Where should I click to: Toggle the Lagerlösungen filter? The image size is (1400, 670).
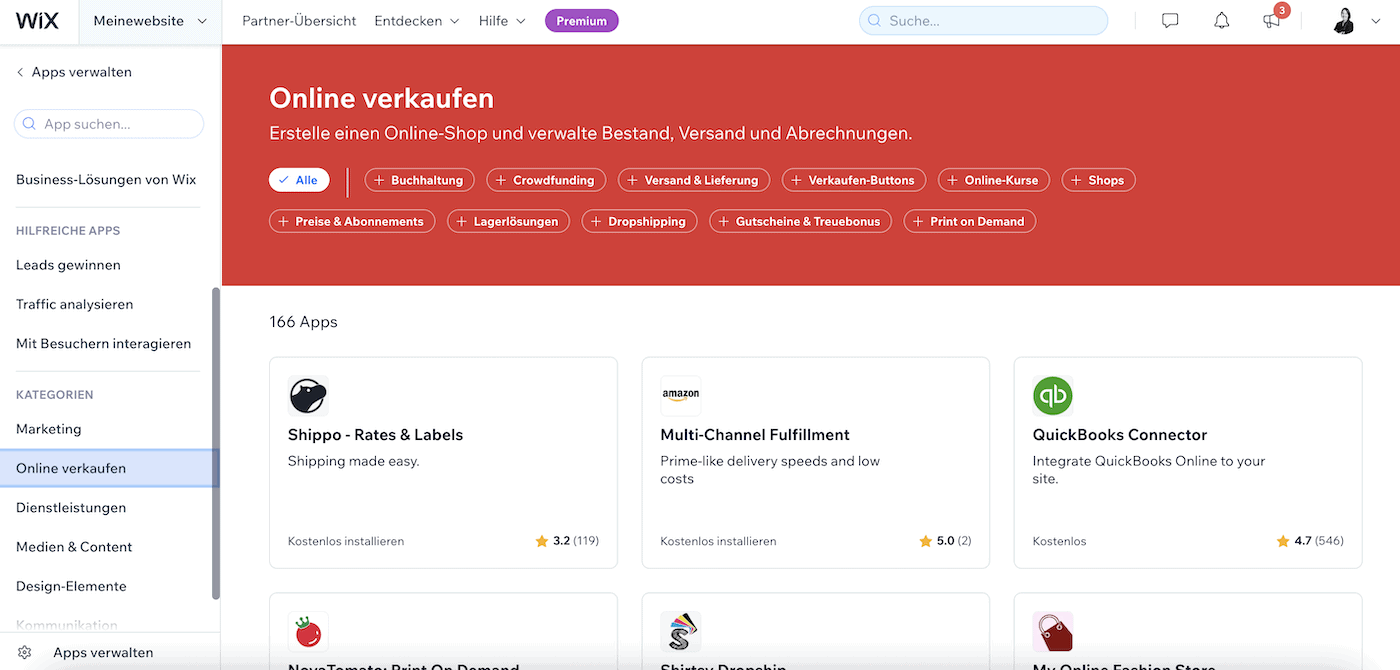509,221
